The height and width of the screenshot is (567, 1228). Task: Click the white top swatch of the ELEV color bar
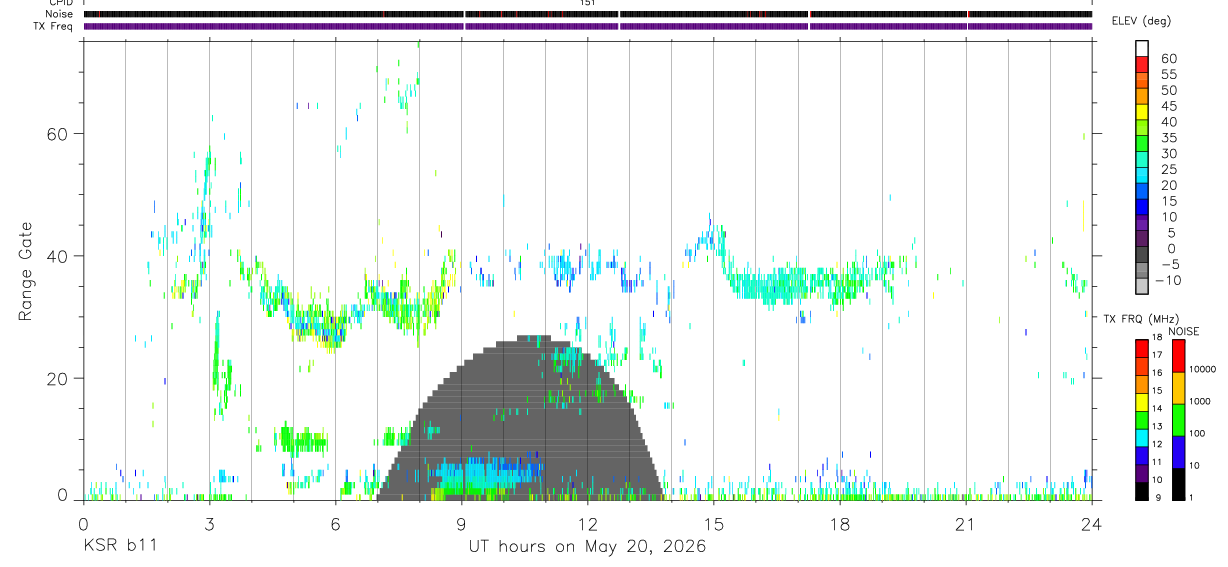[x=1142, y=49]
